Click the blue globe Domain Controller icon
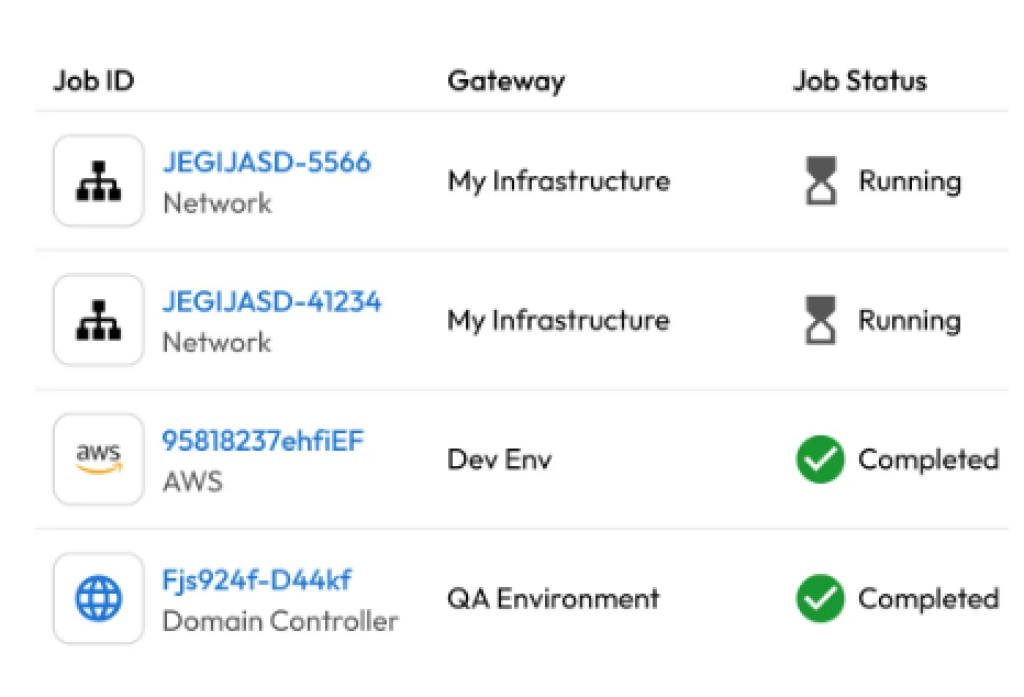Viewport: 1024px width, 697px height. tap(98, 598)
